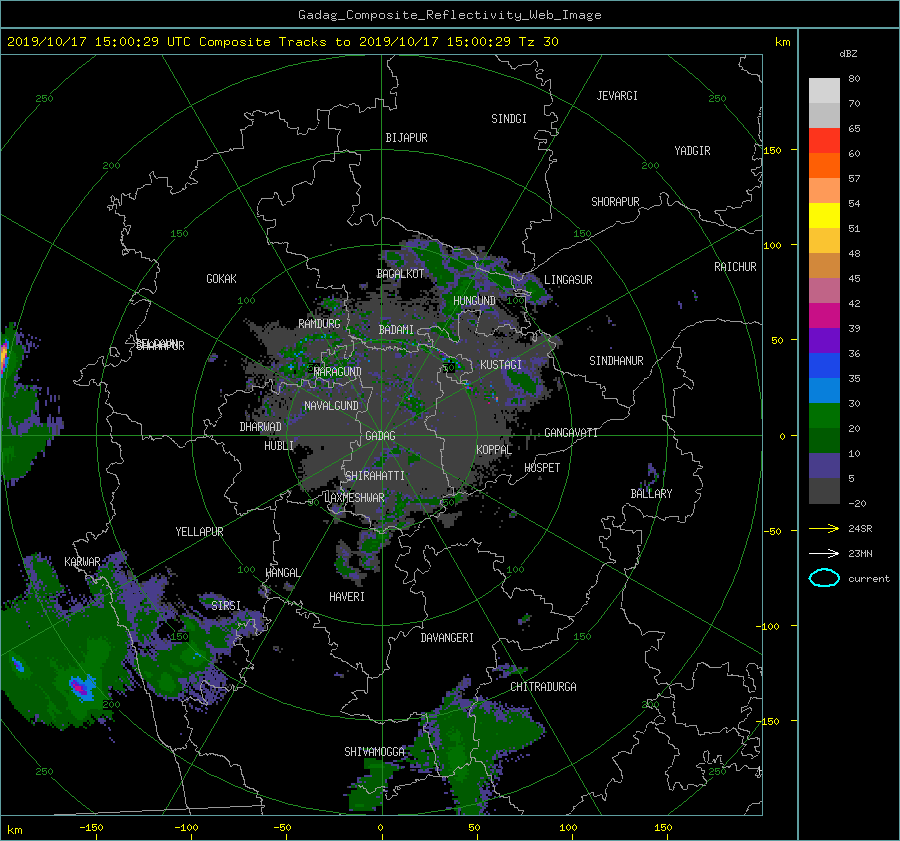The width and height of the screenshot is (900, 841).
Task: Click the 2019/10/17 15:00:29 UTC timestamp line
Action: pyautogui.click(x=282, y=41)
